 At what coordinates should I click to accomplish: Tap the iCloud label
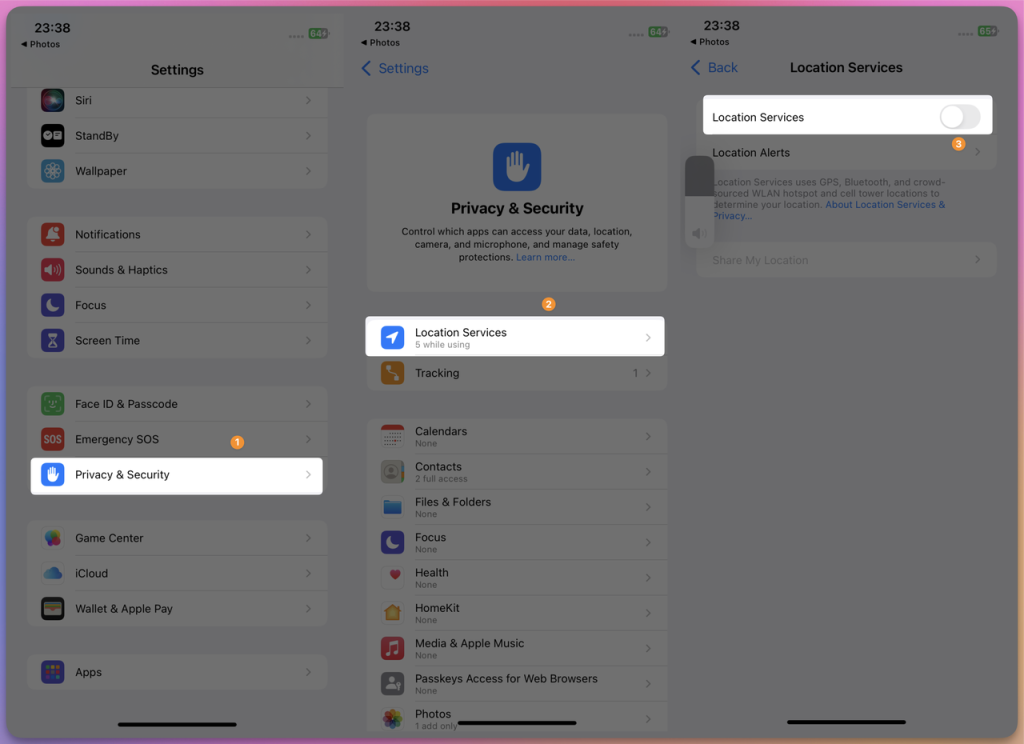[91, 574]
